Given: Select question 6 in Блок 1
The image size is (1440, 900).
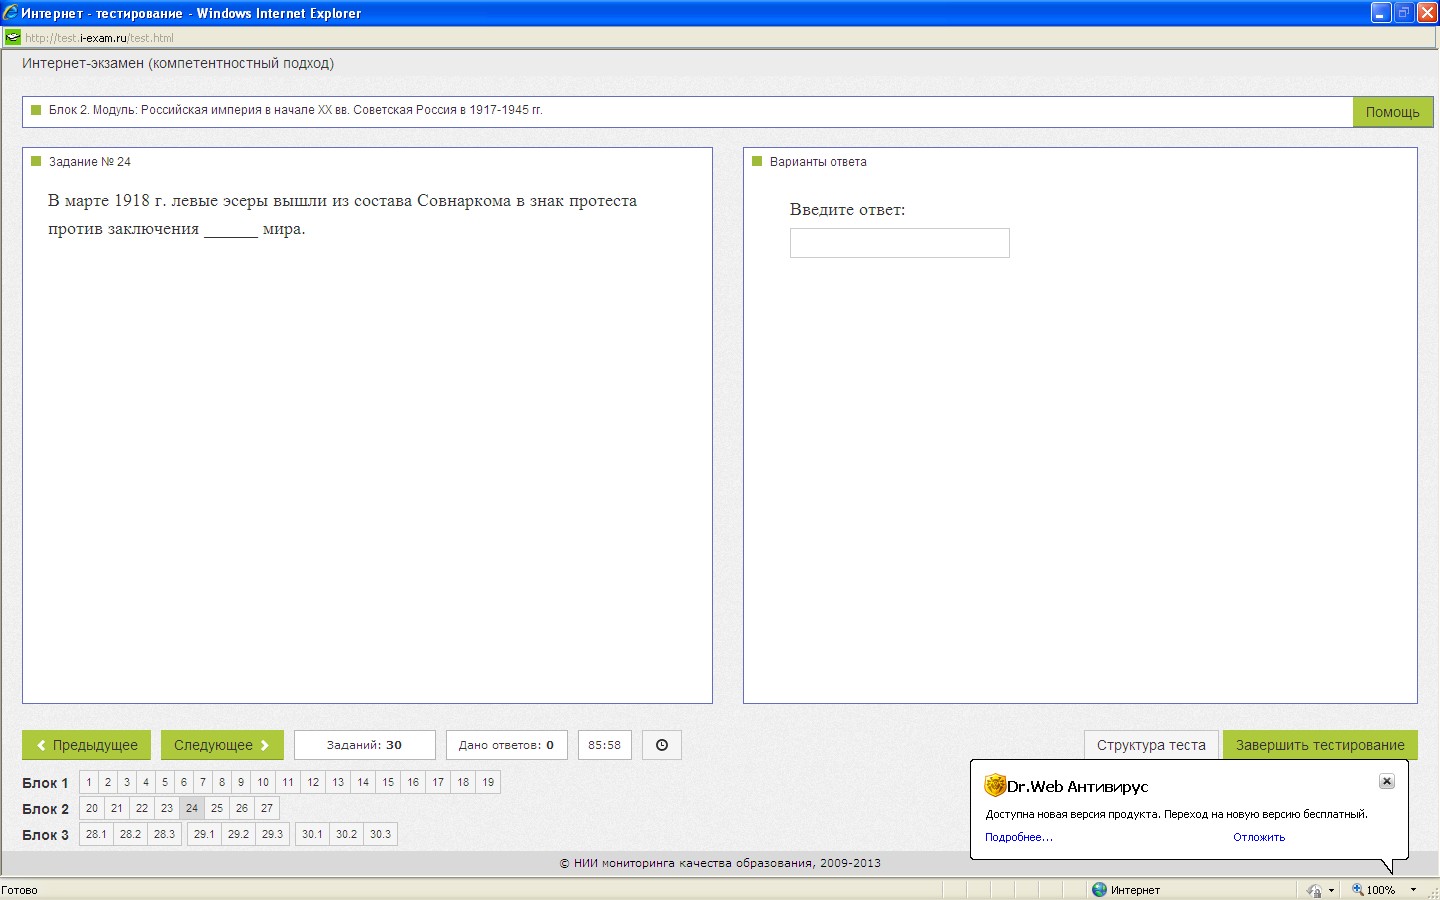Looking at the screenshot, I should click(184, 782).
